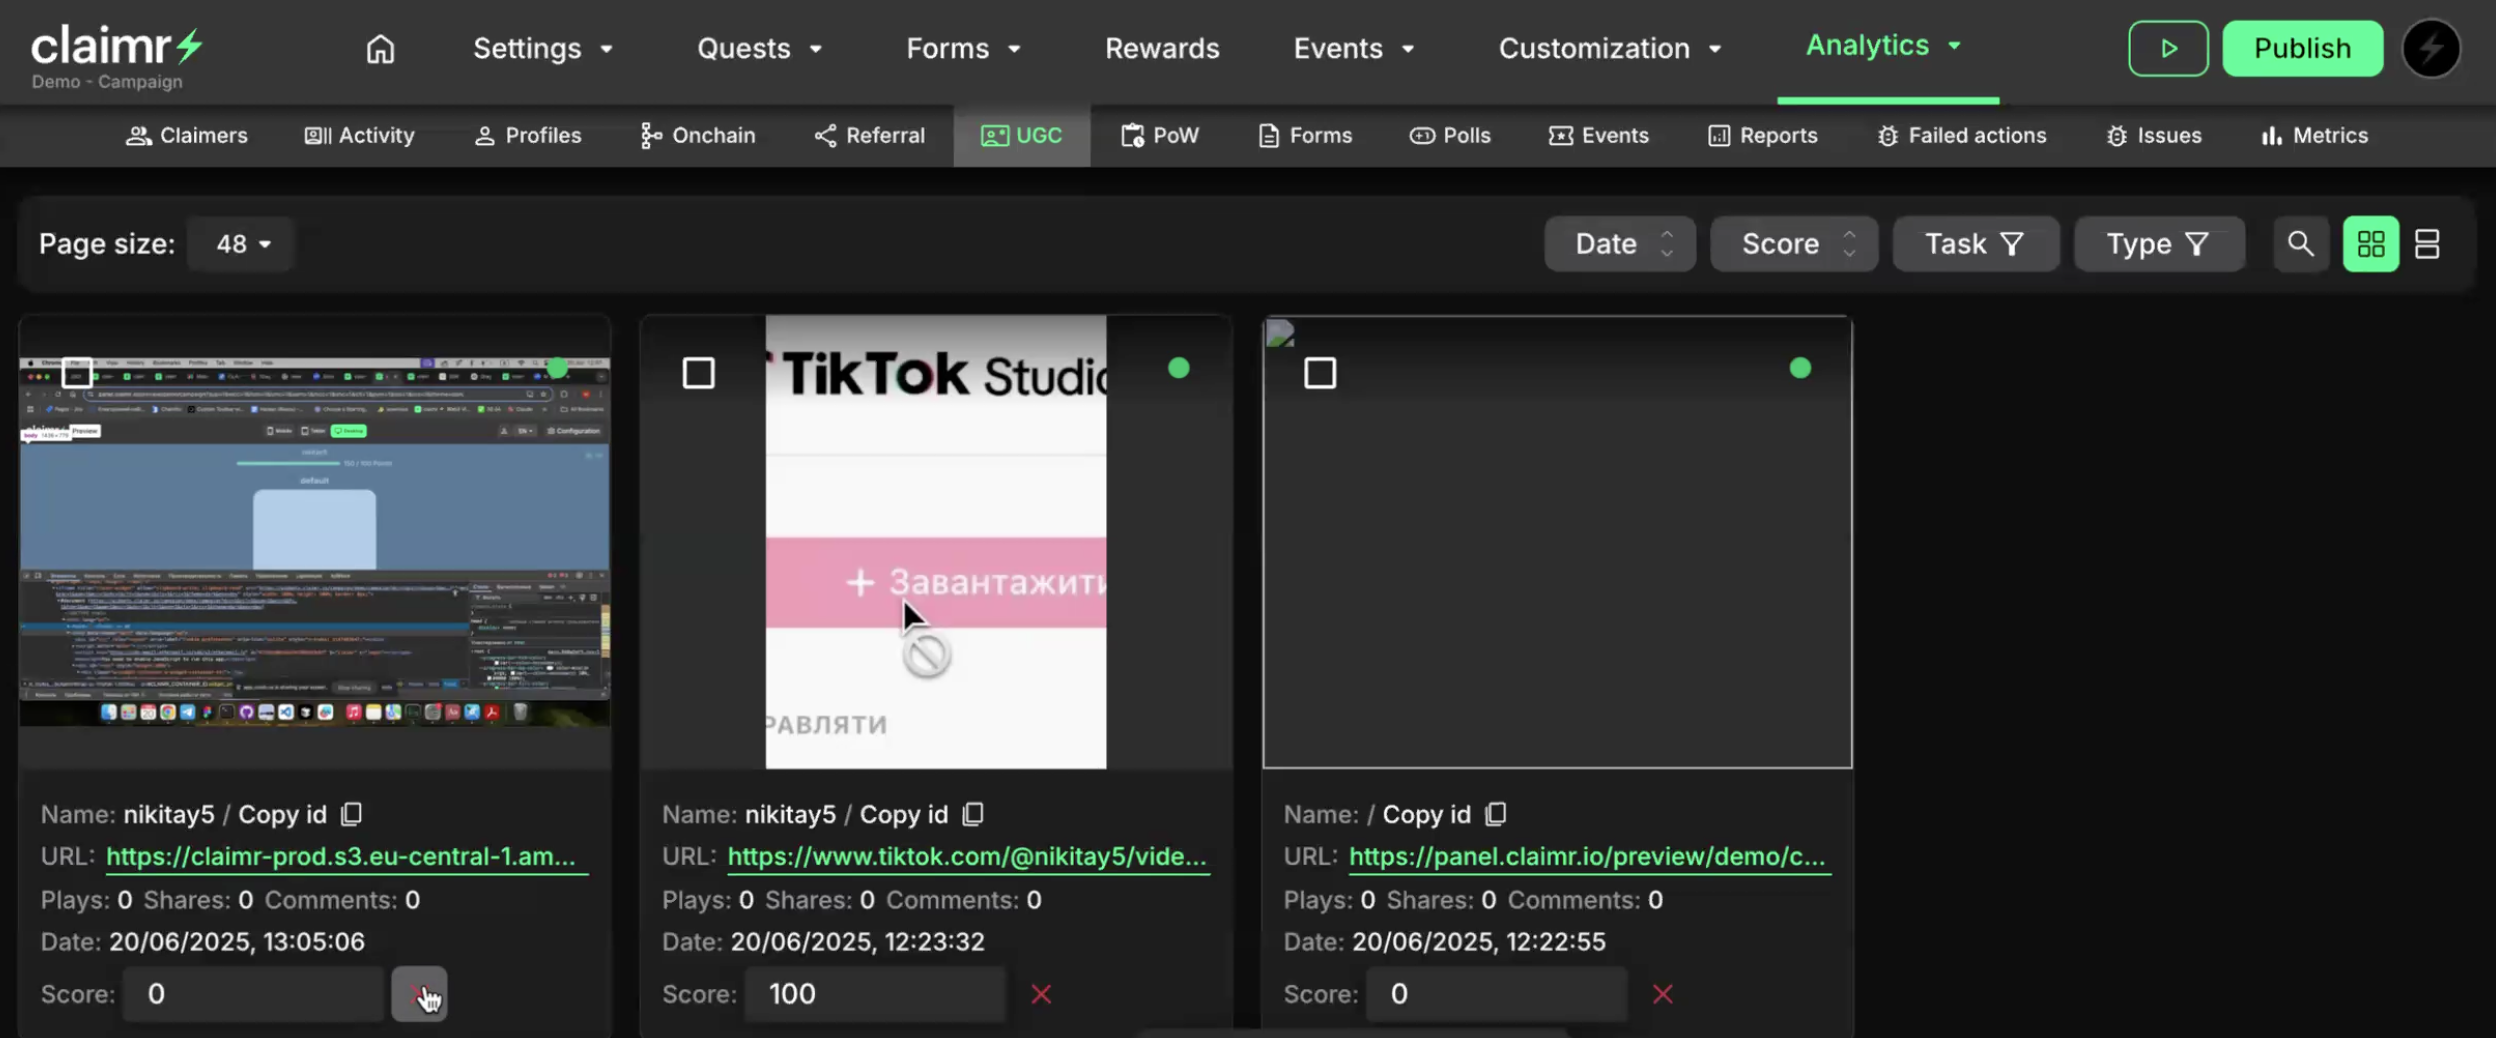Click red X beside 13:05:06 card score
This screenshot has height=1038, width=2496.
click(x=419, y=994)
